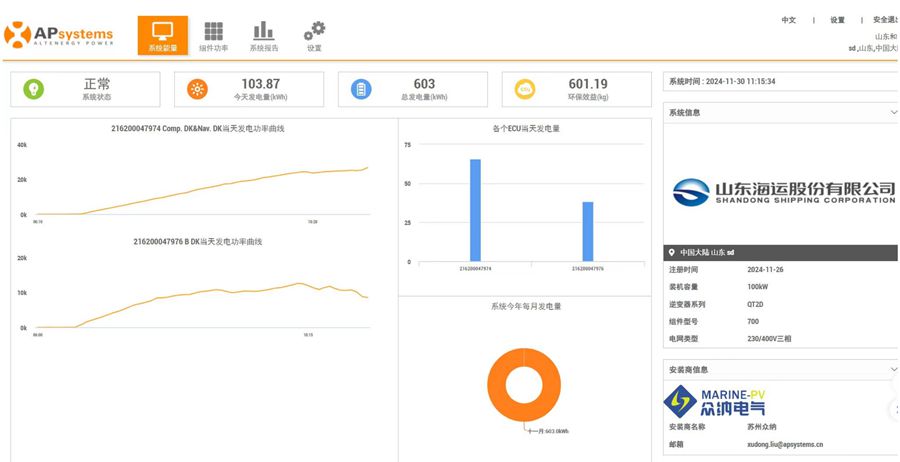Select the 系统能量 monitor tab

pos(162,35)
